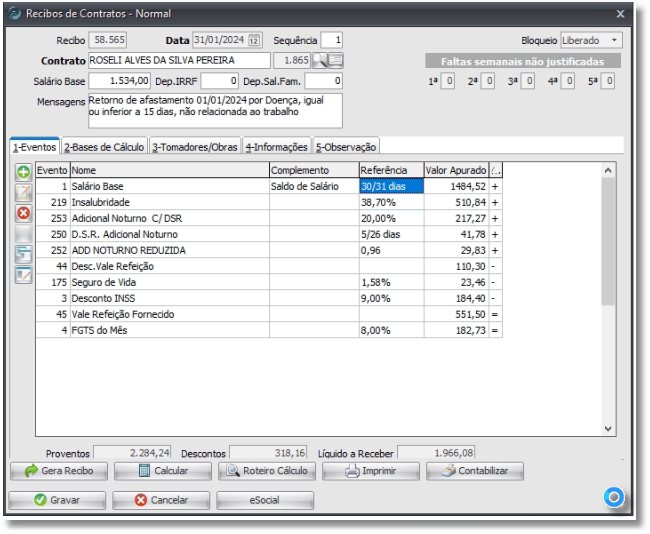Click the 1ª week absences field
This screenshot has width=650, height=534.
click(449, 81)
